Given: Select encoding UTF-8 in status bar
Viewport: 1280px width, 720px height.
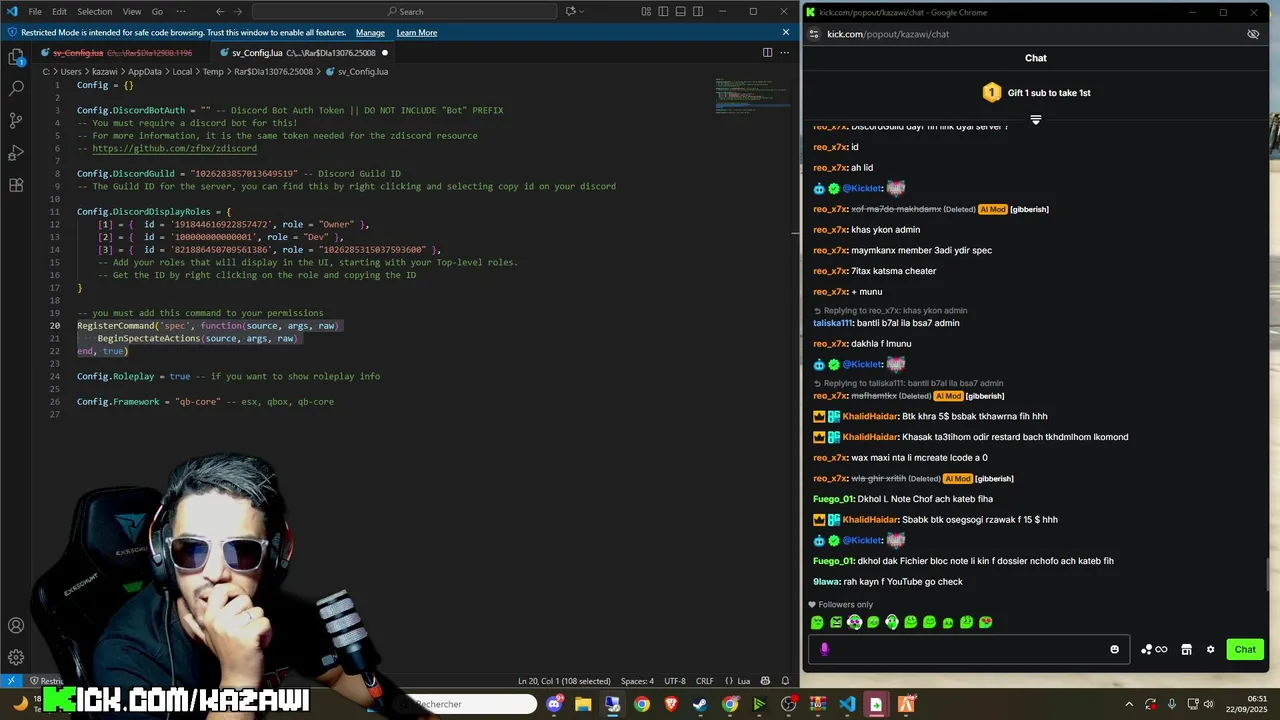Looking at the screenshot, I should click(x=675, y=681).
